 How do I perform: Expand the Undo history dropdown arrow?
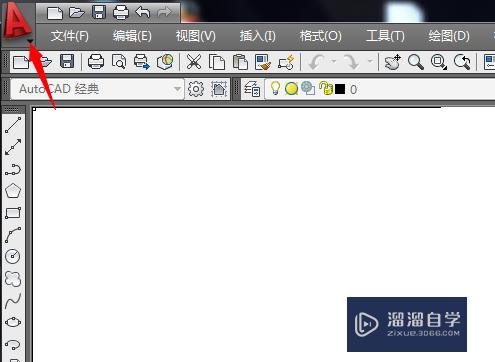coord(334,61)
